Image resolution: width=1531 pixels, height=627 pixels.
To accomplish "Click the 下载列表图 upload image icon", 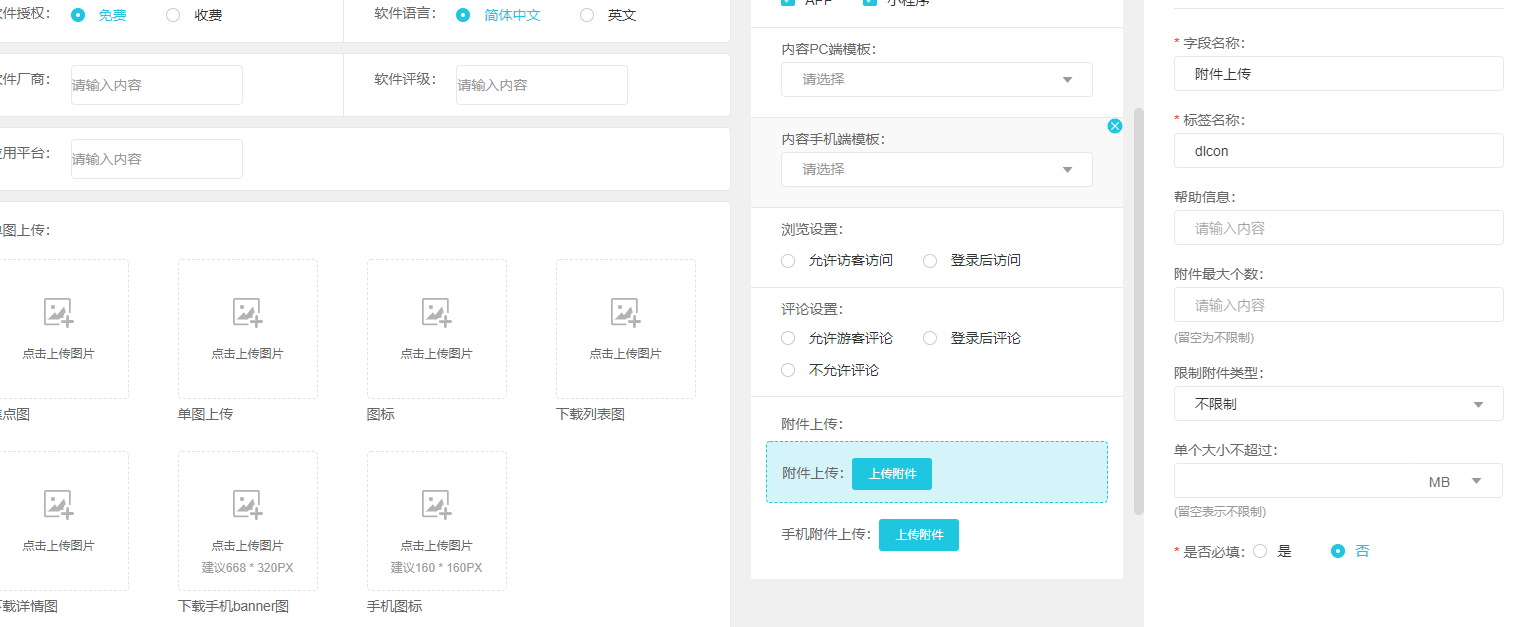I will coord(625,313).
